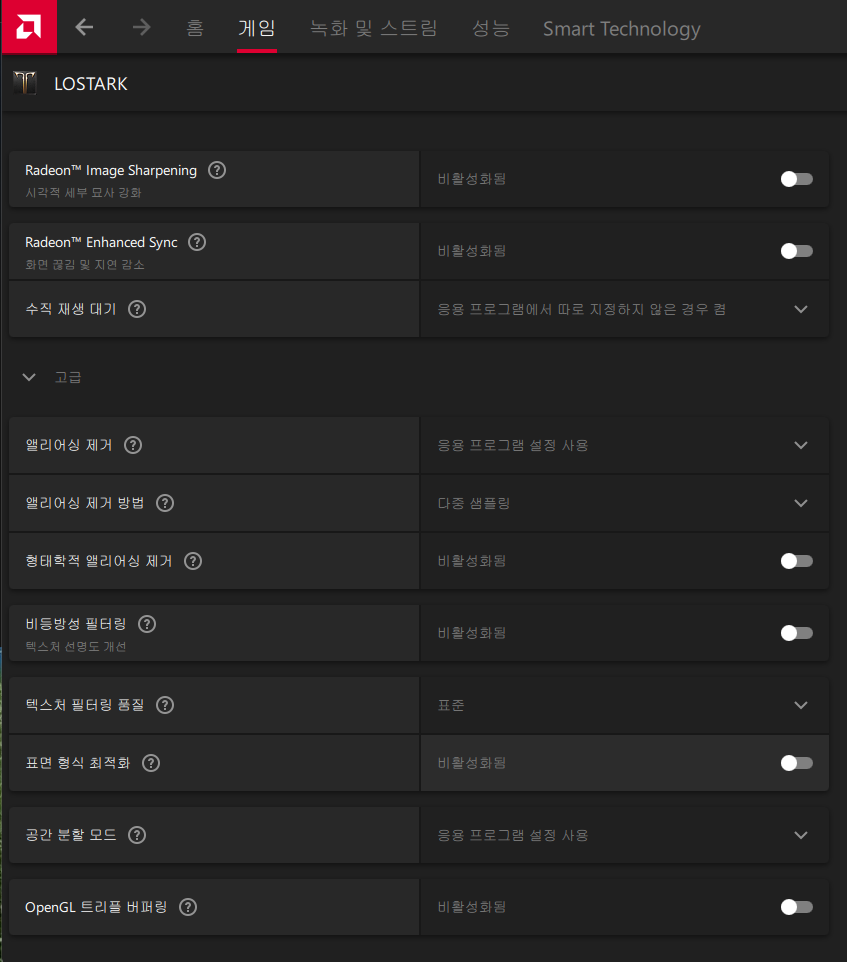Show help for 수직 재생 대기
The width and height of the screenshot is (847, 962).
coord(137,309)
